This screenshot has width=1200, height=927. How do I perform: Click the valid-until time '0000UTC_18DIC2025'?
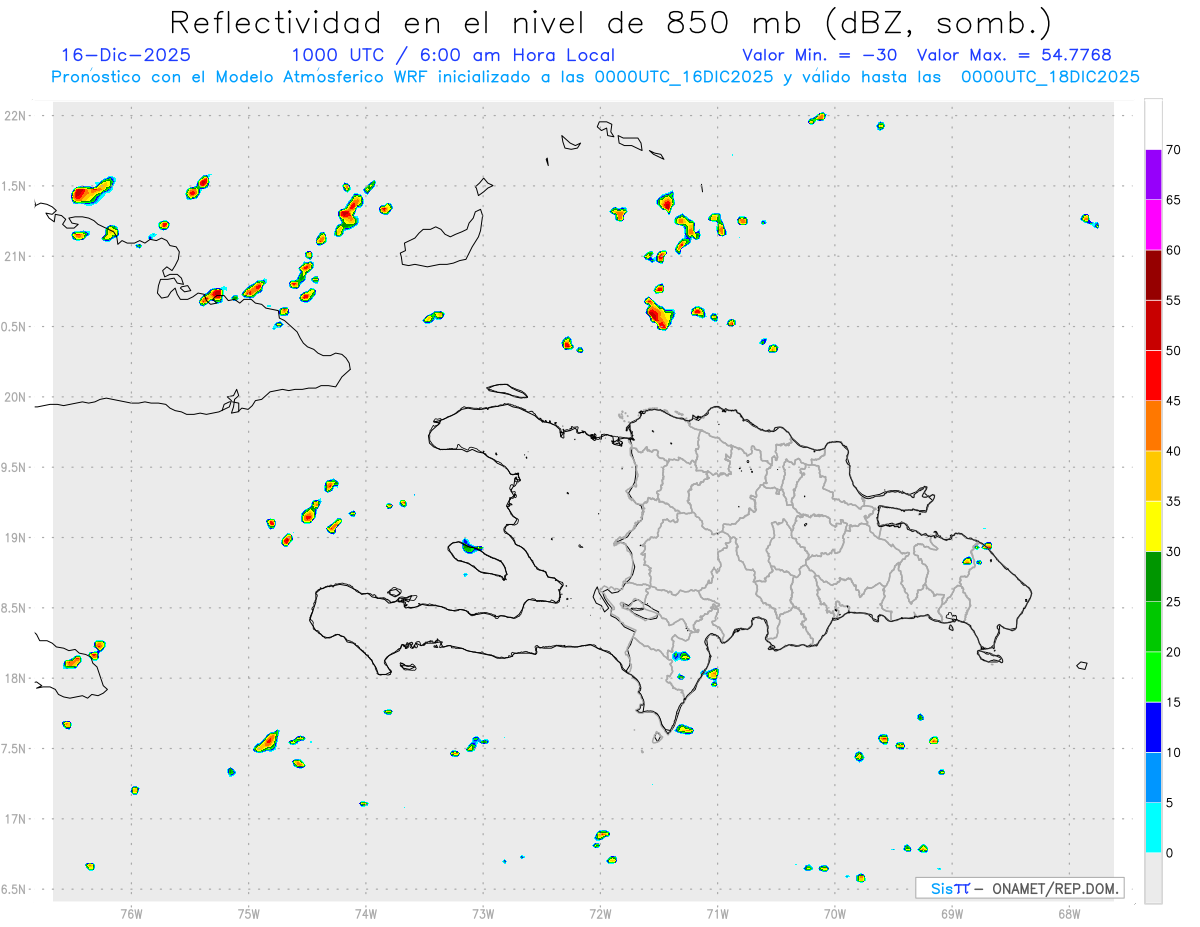[1050, 76]
